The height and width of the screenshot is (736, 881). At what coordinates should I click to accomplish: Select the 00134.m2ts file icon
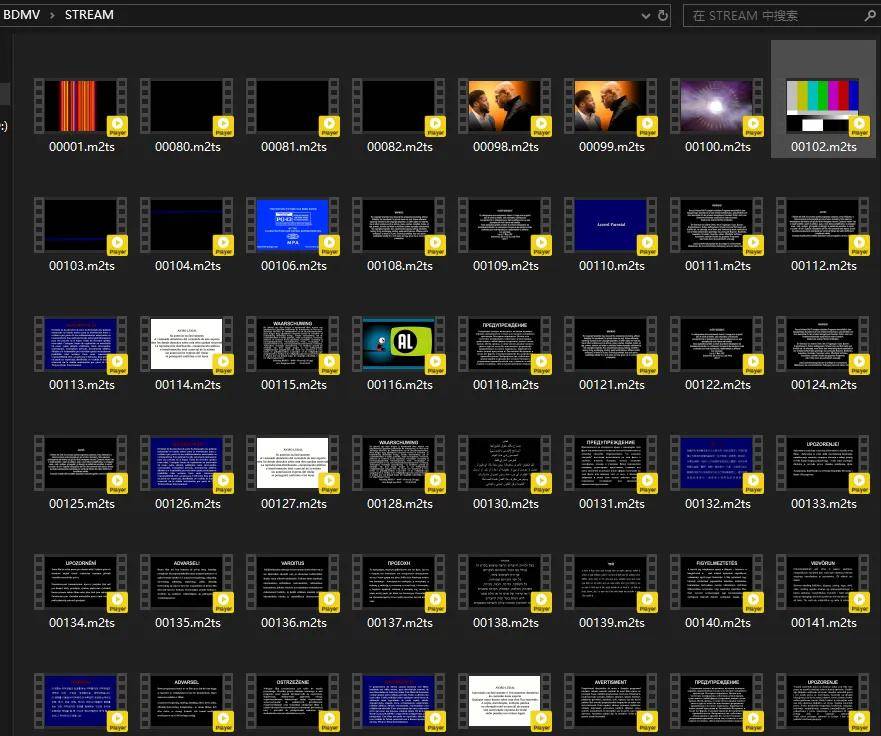coord(81,583)
